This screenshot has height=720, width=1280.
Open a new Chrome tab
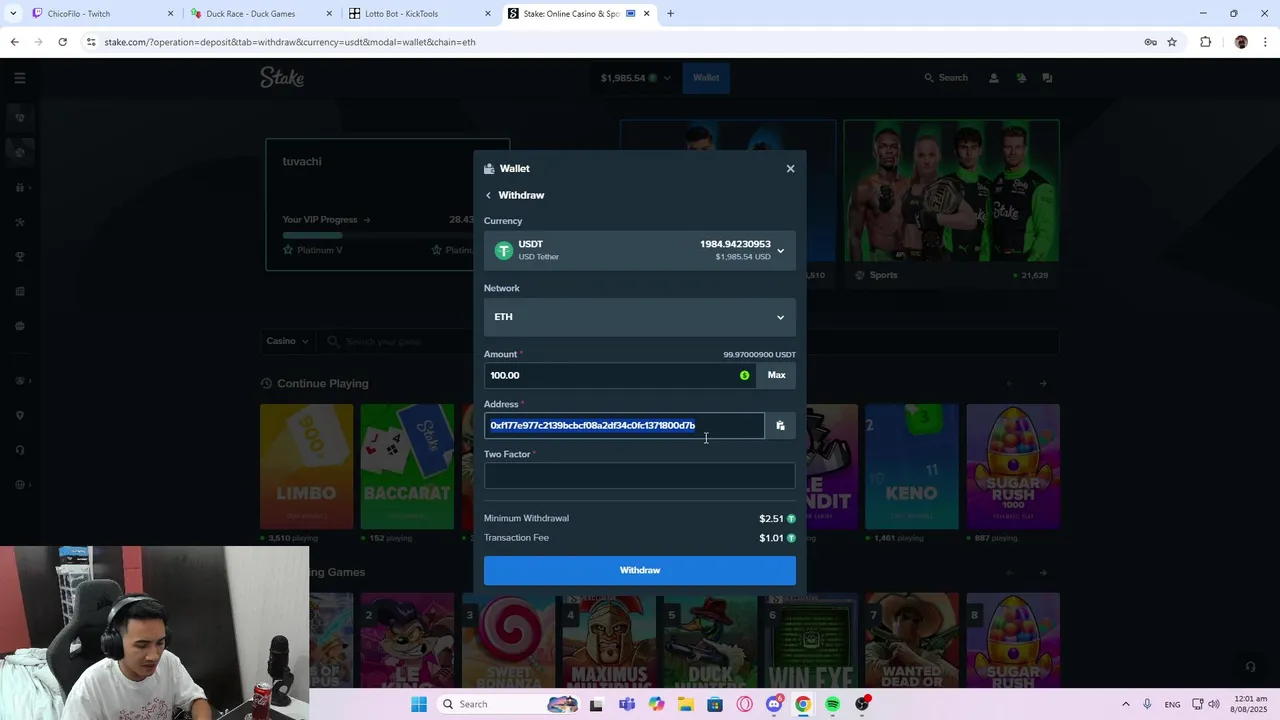coord(670,14)
